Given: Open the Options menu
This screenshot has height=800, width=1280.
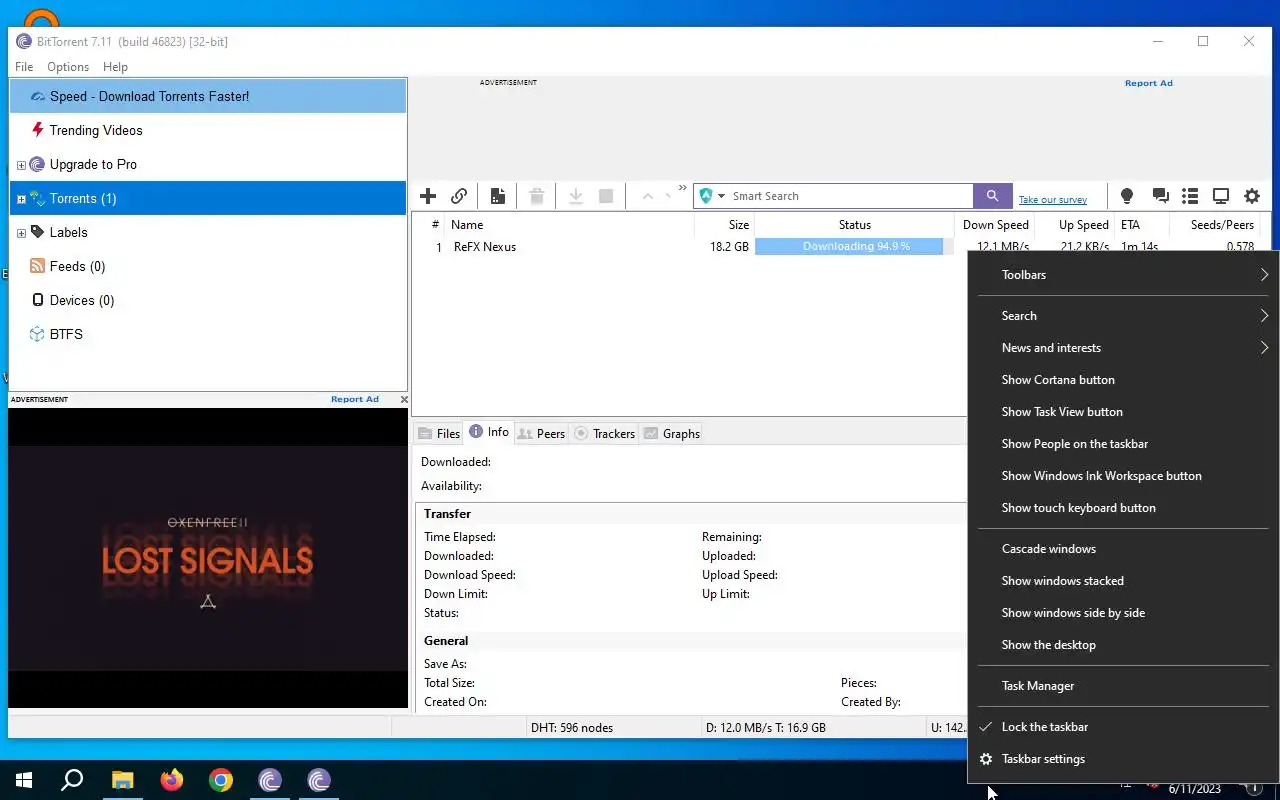Looking at the screenshot, I should click(68, 66).
